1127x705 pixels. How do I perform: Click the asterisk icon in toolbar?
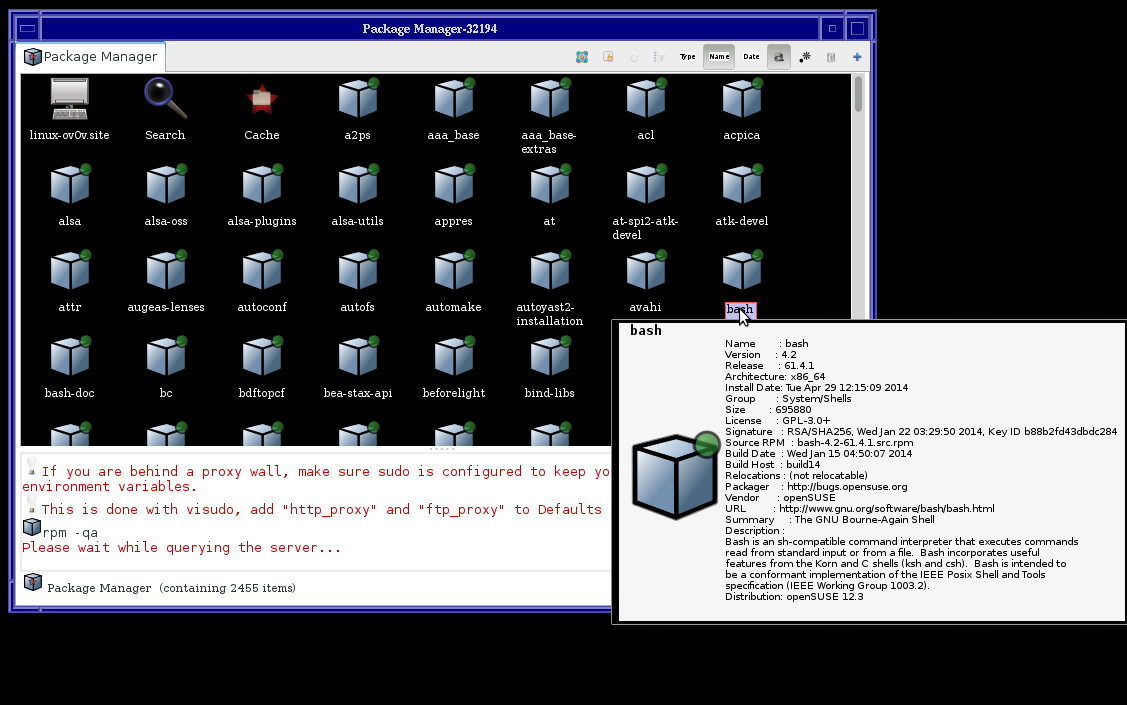(805, 57)
